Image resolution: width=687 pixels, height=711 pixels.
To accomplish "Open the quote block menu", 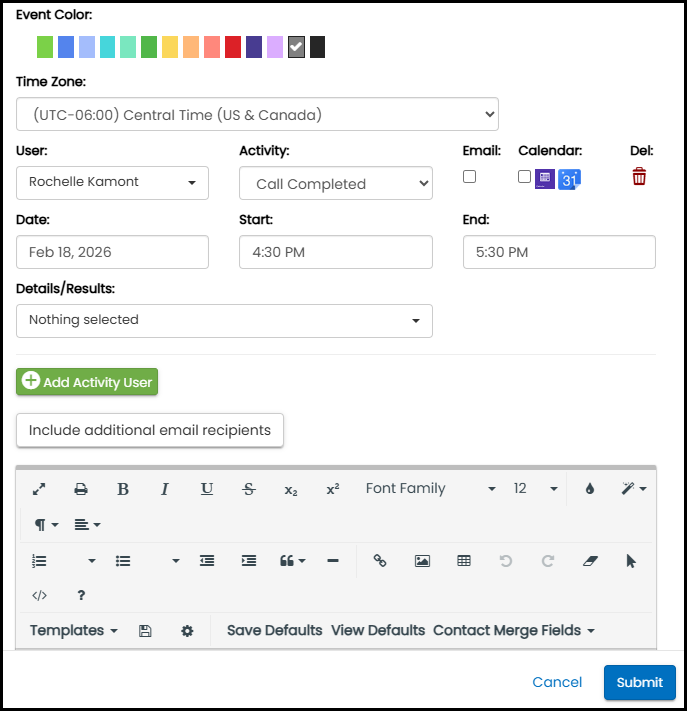I will [x=292, y=561].
